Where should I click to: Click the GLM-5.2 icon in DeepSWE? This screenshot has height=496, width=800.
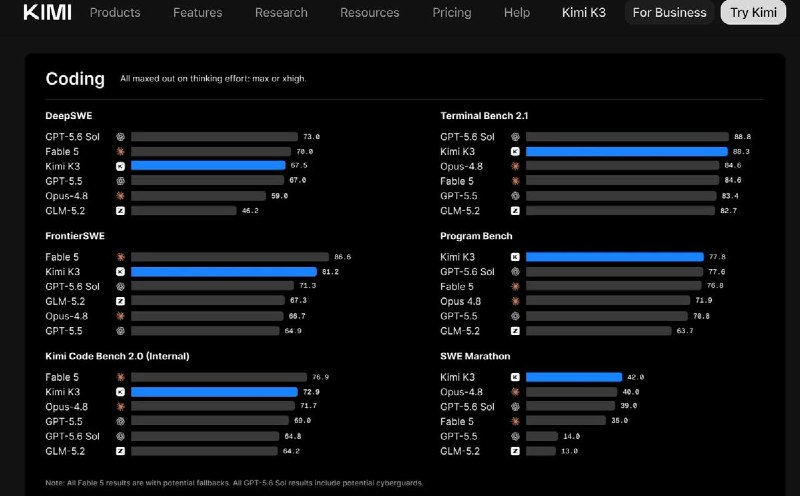click(x=120, y=211)
